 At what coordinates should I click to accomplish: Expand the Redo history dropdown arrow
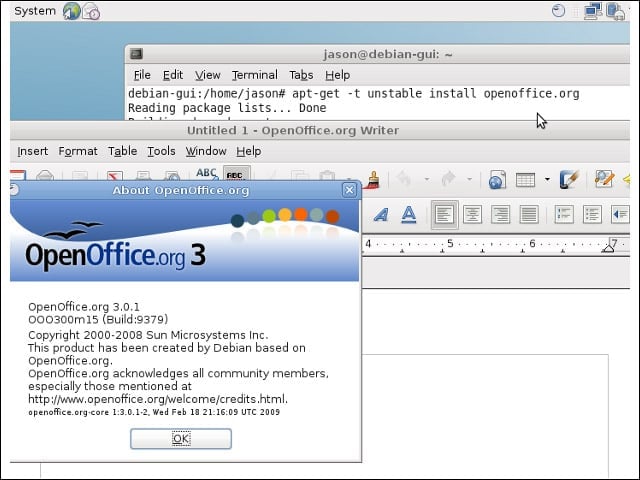[x=469, y=179]
